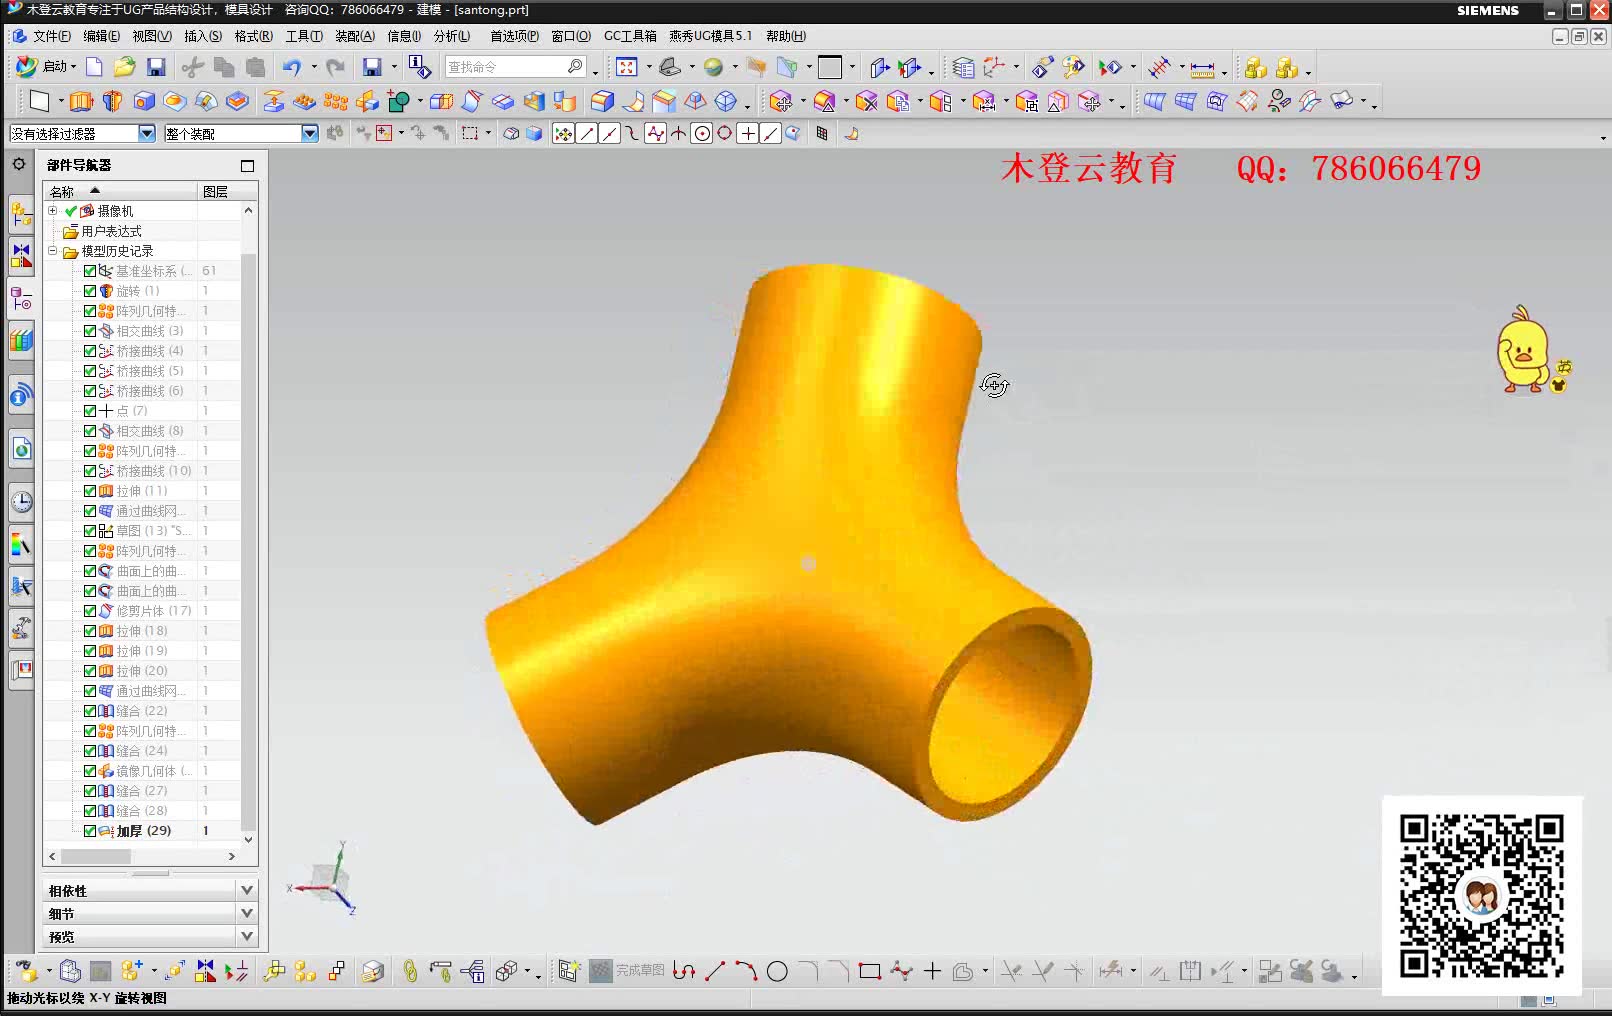Select the Line sketch tool in the bottom toolbar
This screenshot has height=1016, width=1612.
(715, 971)
